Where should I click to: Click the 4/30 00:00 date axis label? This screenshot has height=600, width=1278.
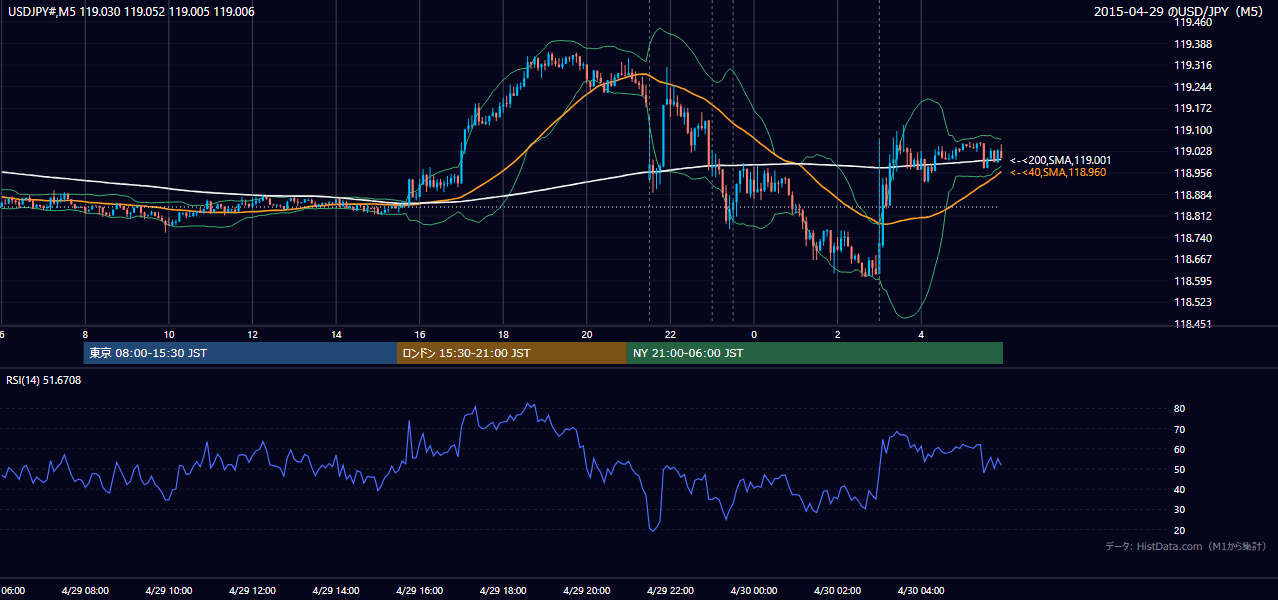pyautogui.click(x=754, y=591)
